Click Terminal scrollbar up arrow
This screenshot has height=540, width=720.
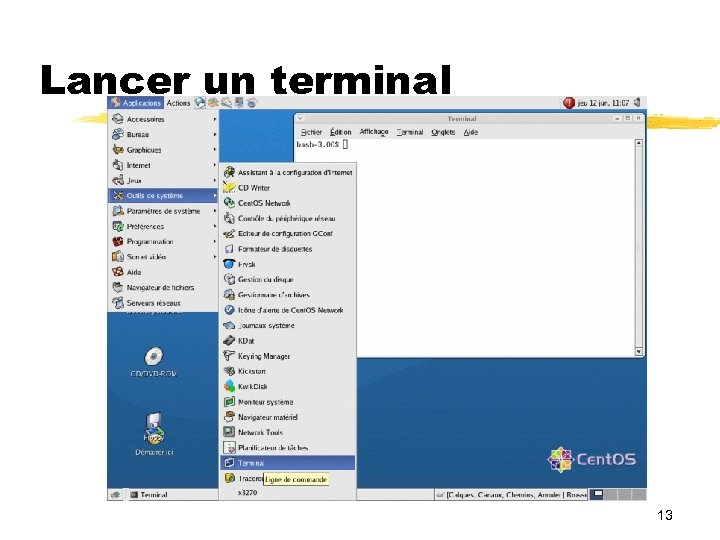tap(639, 143)
